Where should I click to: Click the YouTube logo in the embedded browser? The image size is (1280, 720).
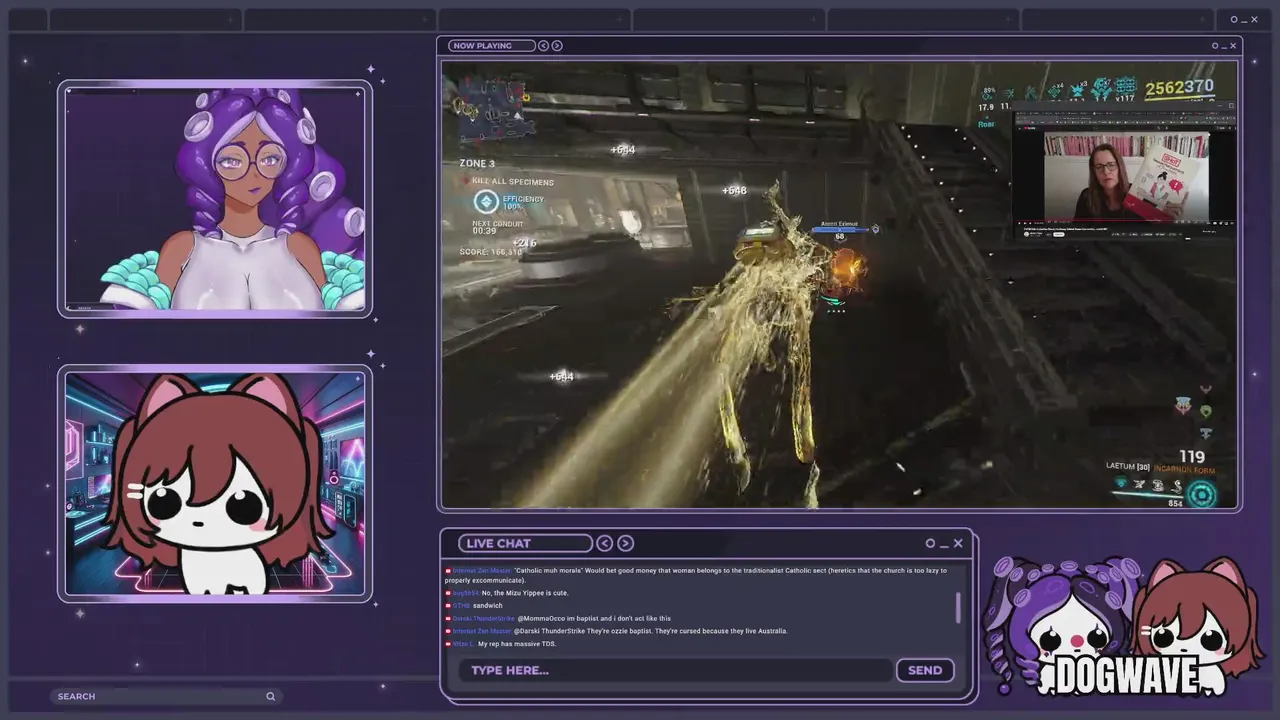[x=1029, y=128]
